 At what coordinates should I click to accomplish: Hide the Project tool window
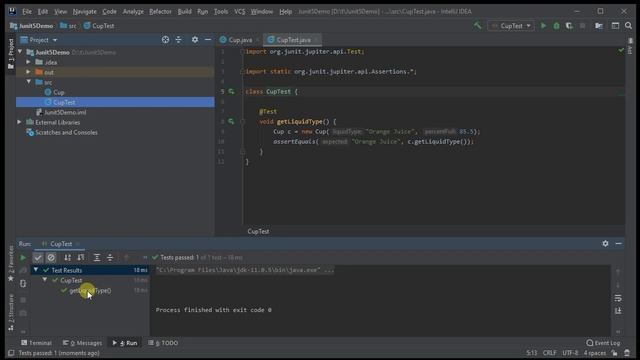click(x=208, y=40)
